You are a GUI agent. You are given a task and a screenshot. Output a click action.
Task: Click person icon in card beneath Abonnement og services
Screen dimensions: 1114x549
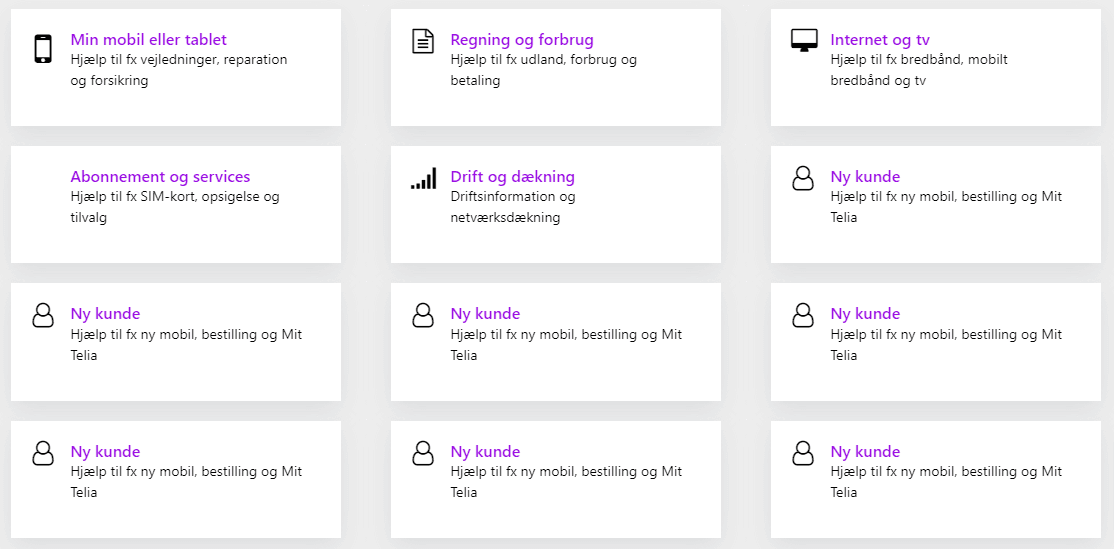tap(43, 316)
